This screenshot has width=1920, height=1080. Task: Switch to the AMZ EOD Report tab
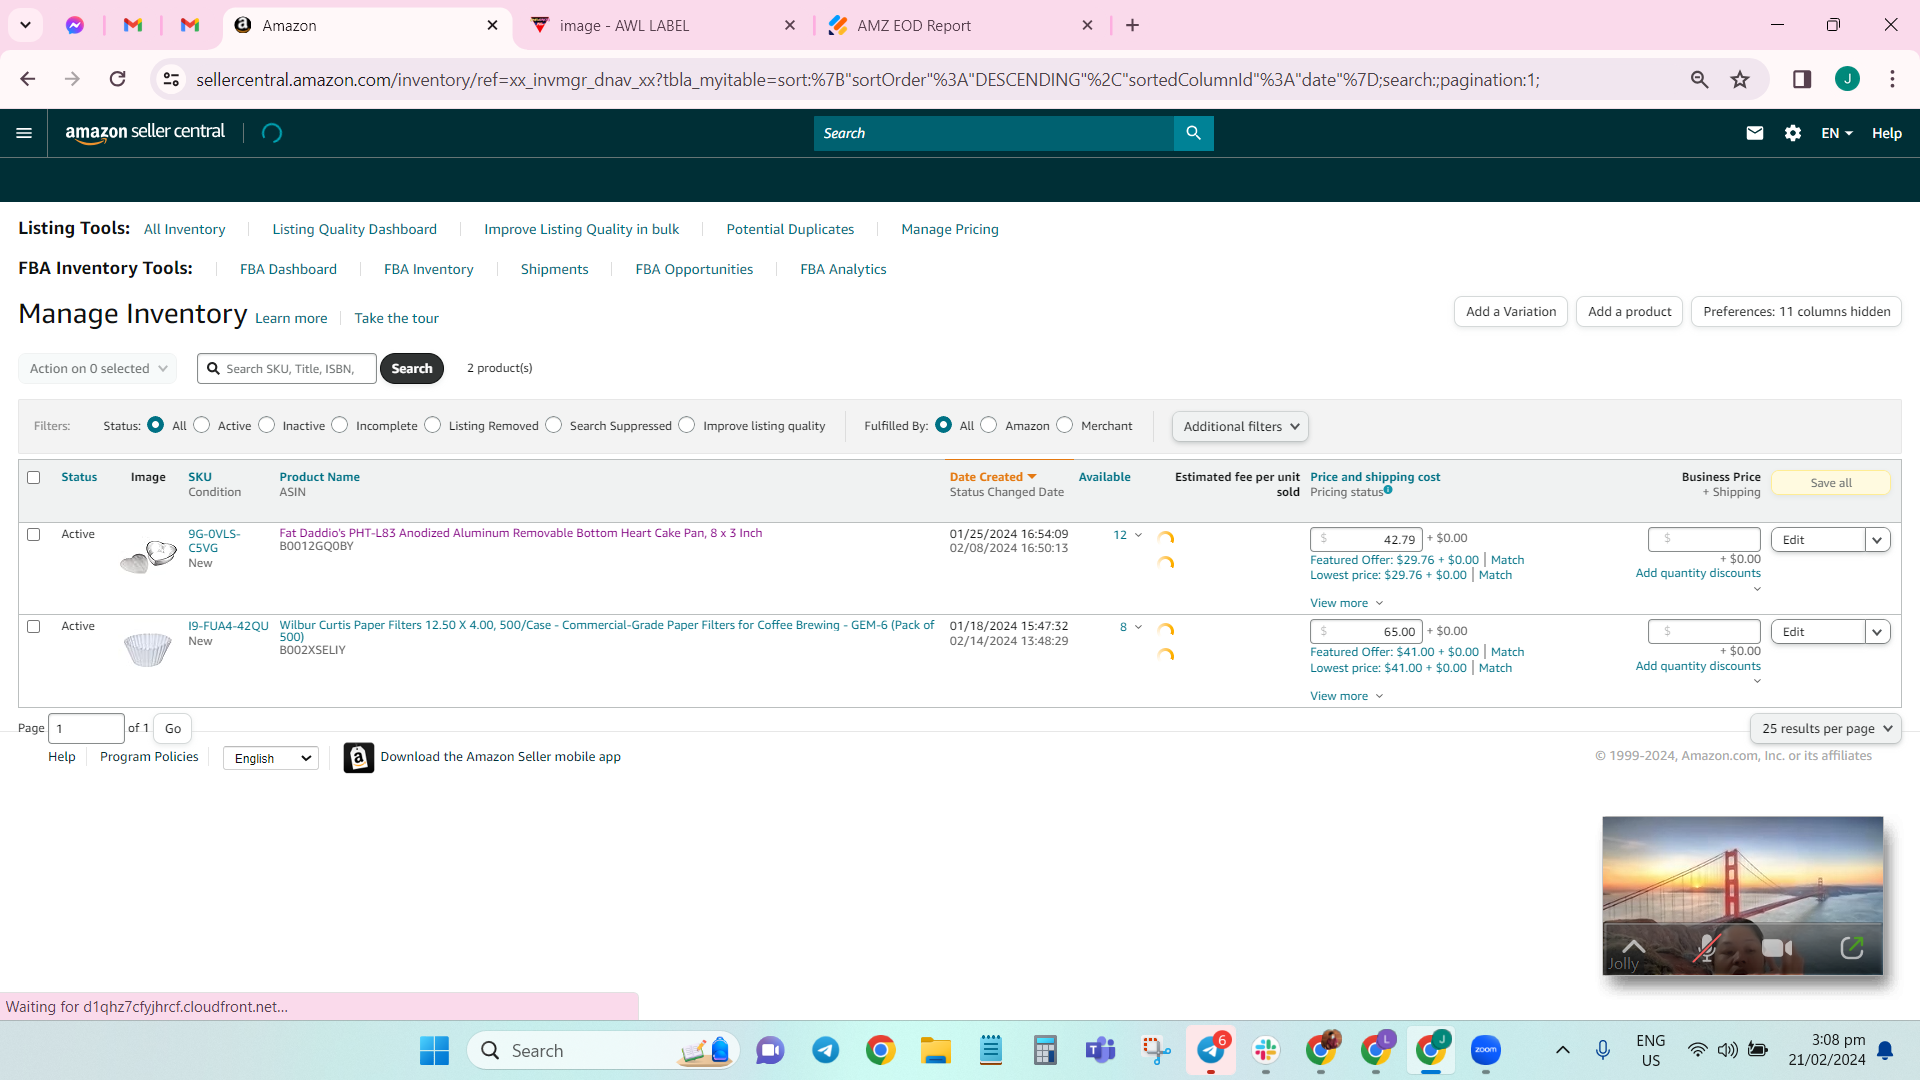pyautogui.click(x=960, y=26)
